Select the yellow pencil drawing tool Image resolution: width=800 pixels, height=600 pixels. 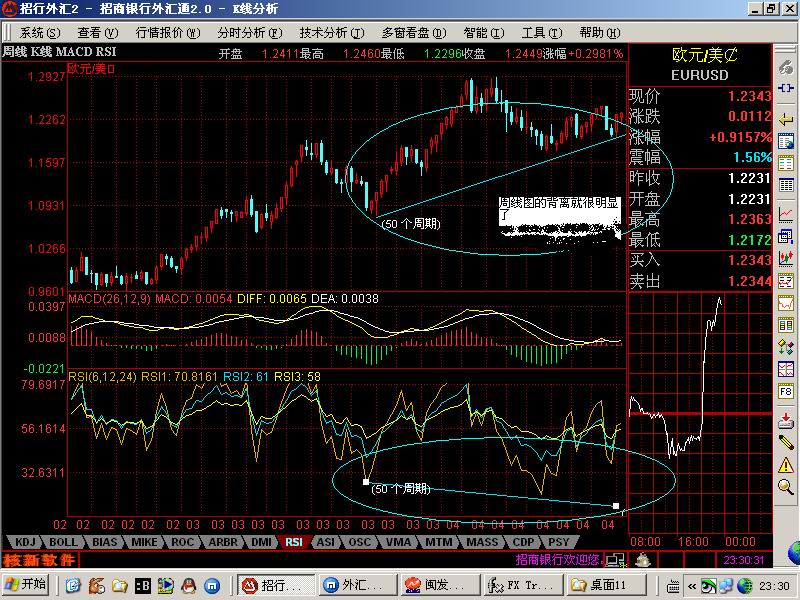coord(786,442)
